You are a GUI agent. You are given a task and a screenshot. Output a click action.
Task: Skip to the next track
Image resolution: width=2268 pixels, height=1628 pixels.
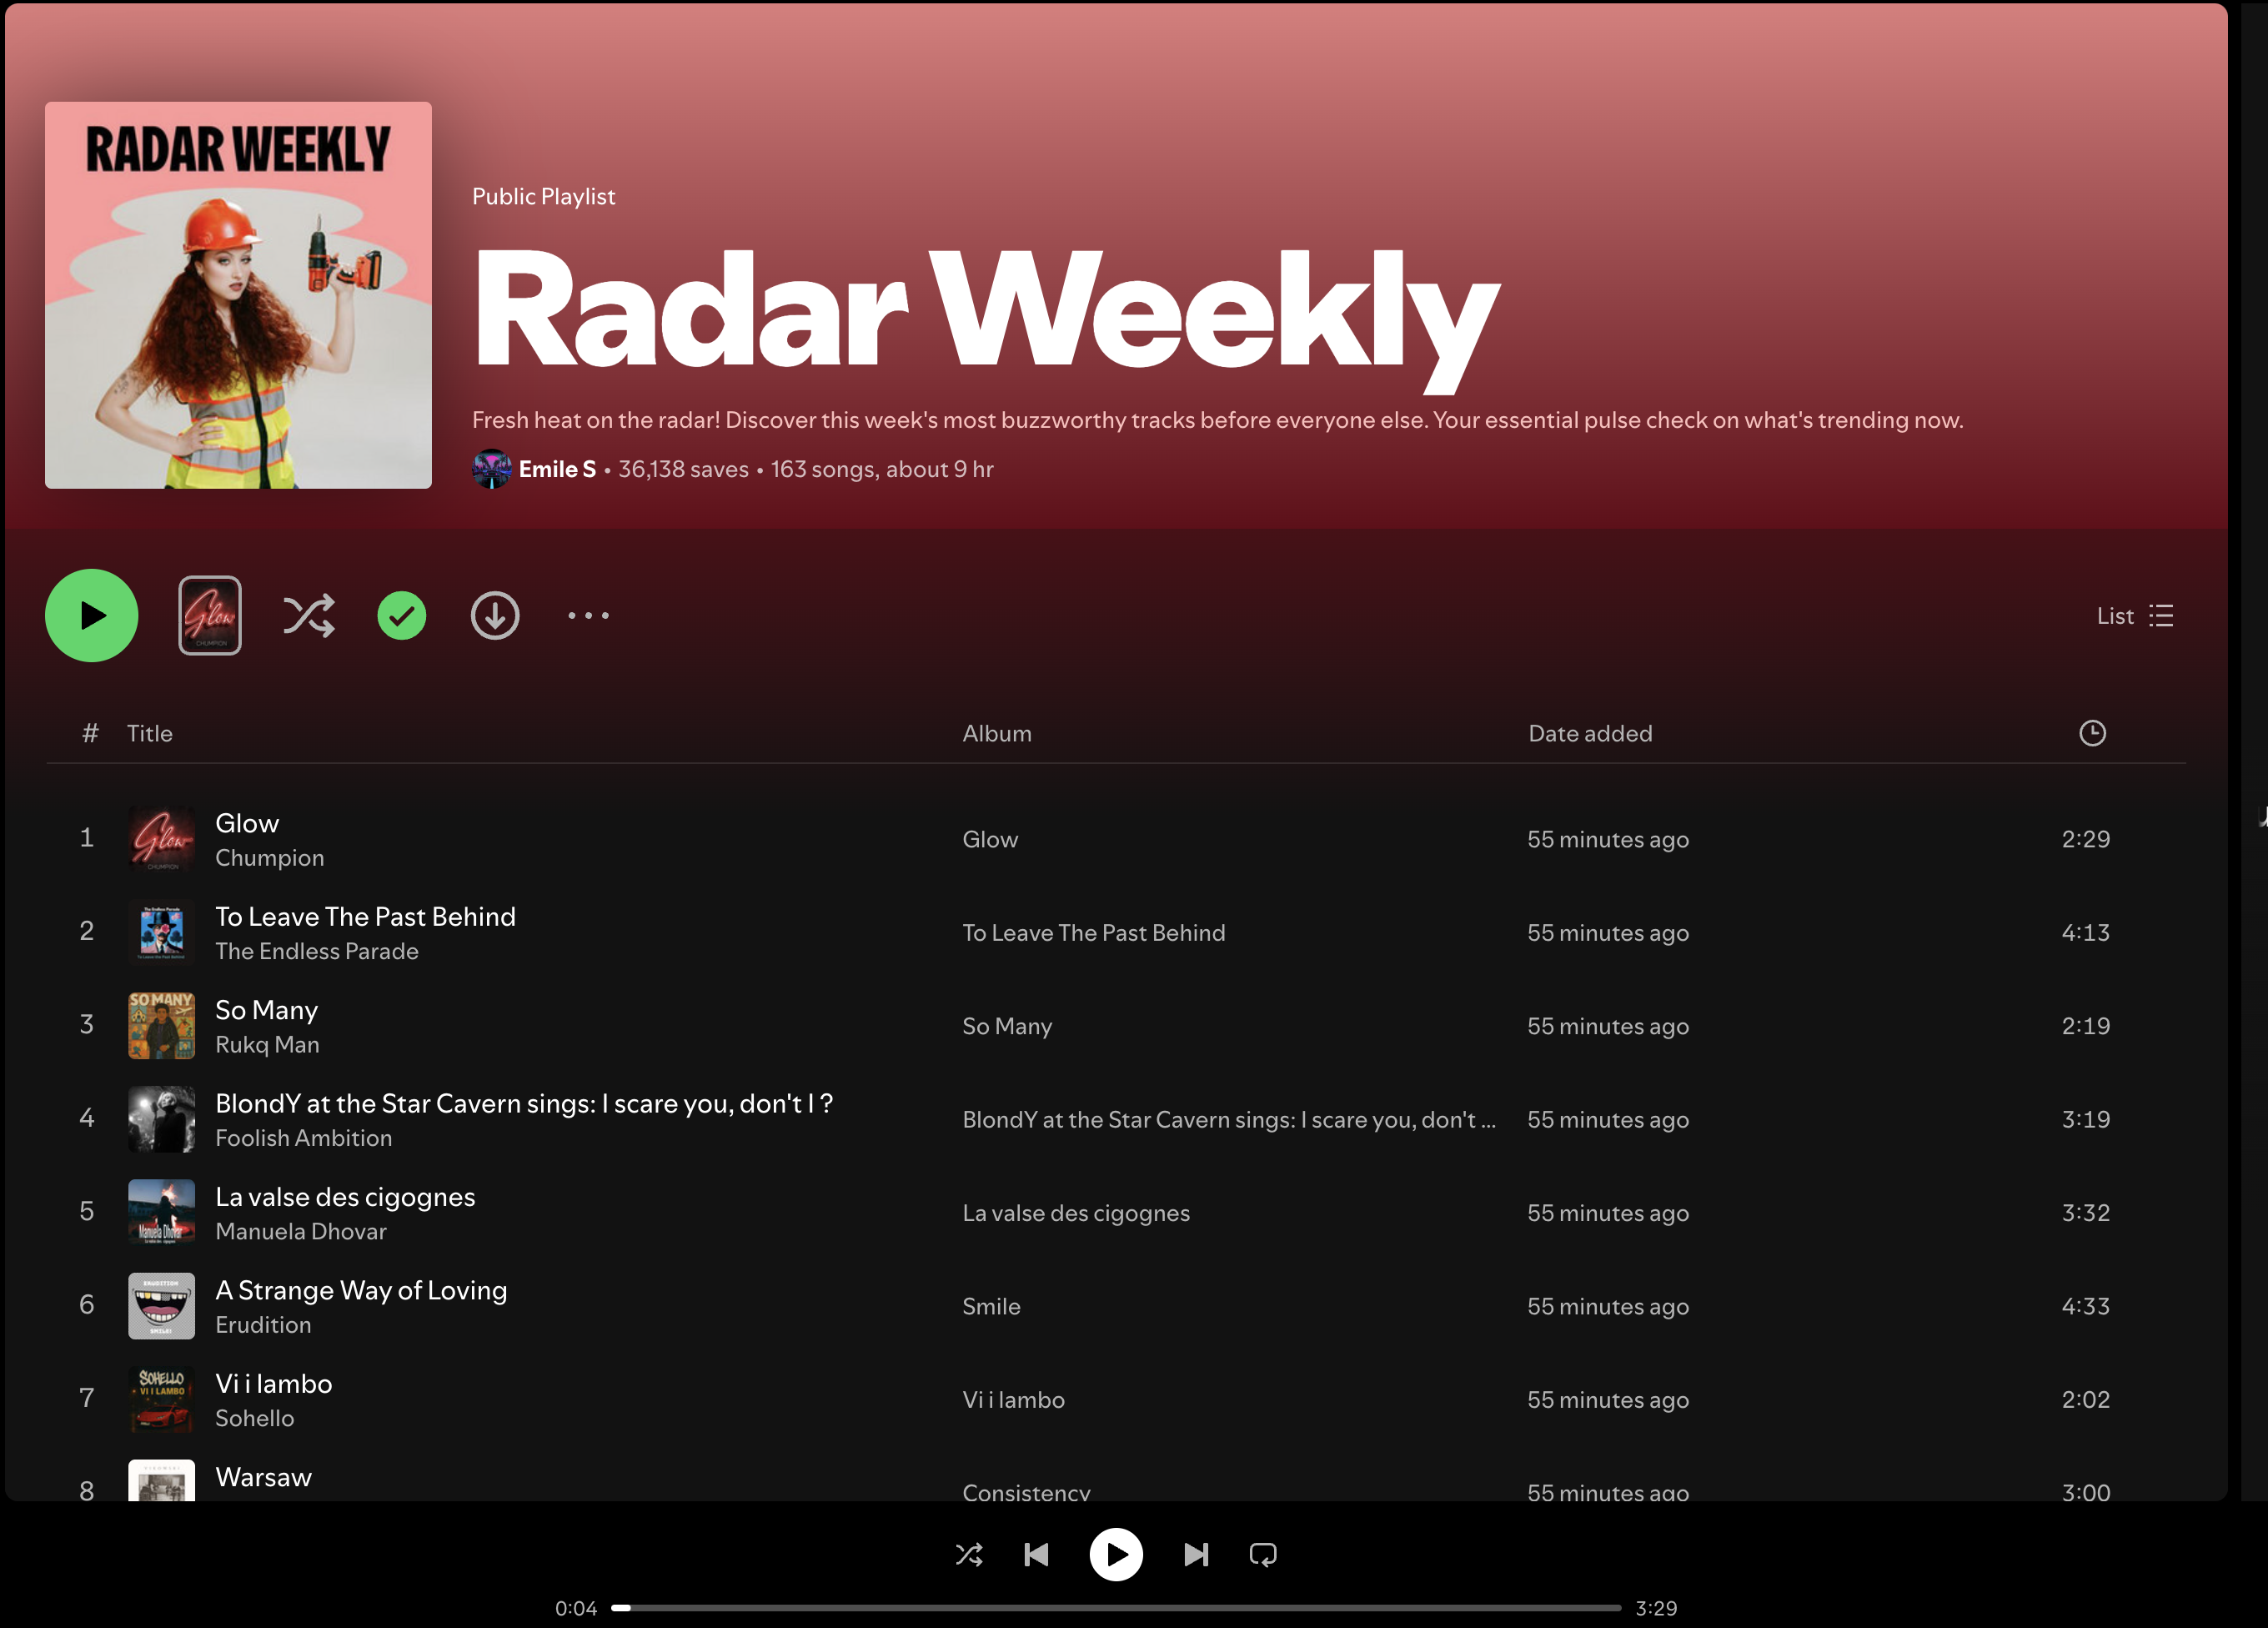pos(1196,1554)
